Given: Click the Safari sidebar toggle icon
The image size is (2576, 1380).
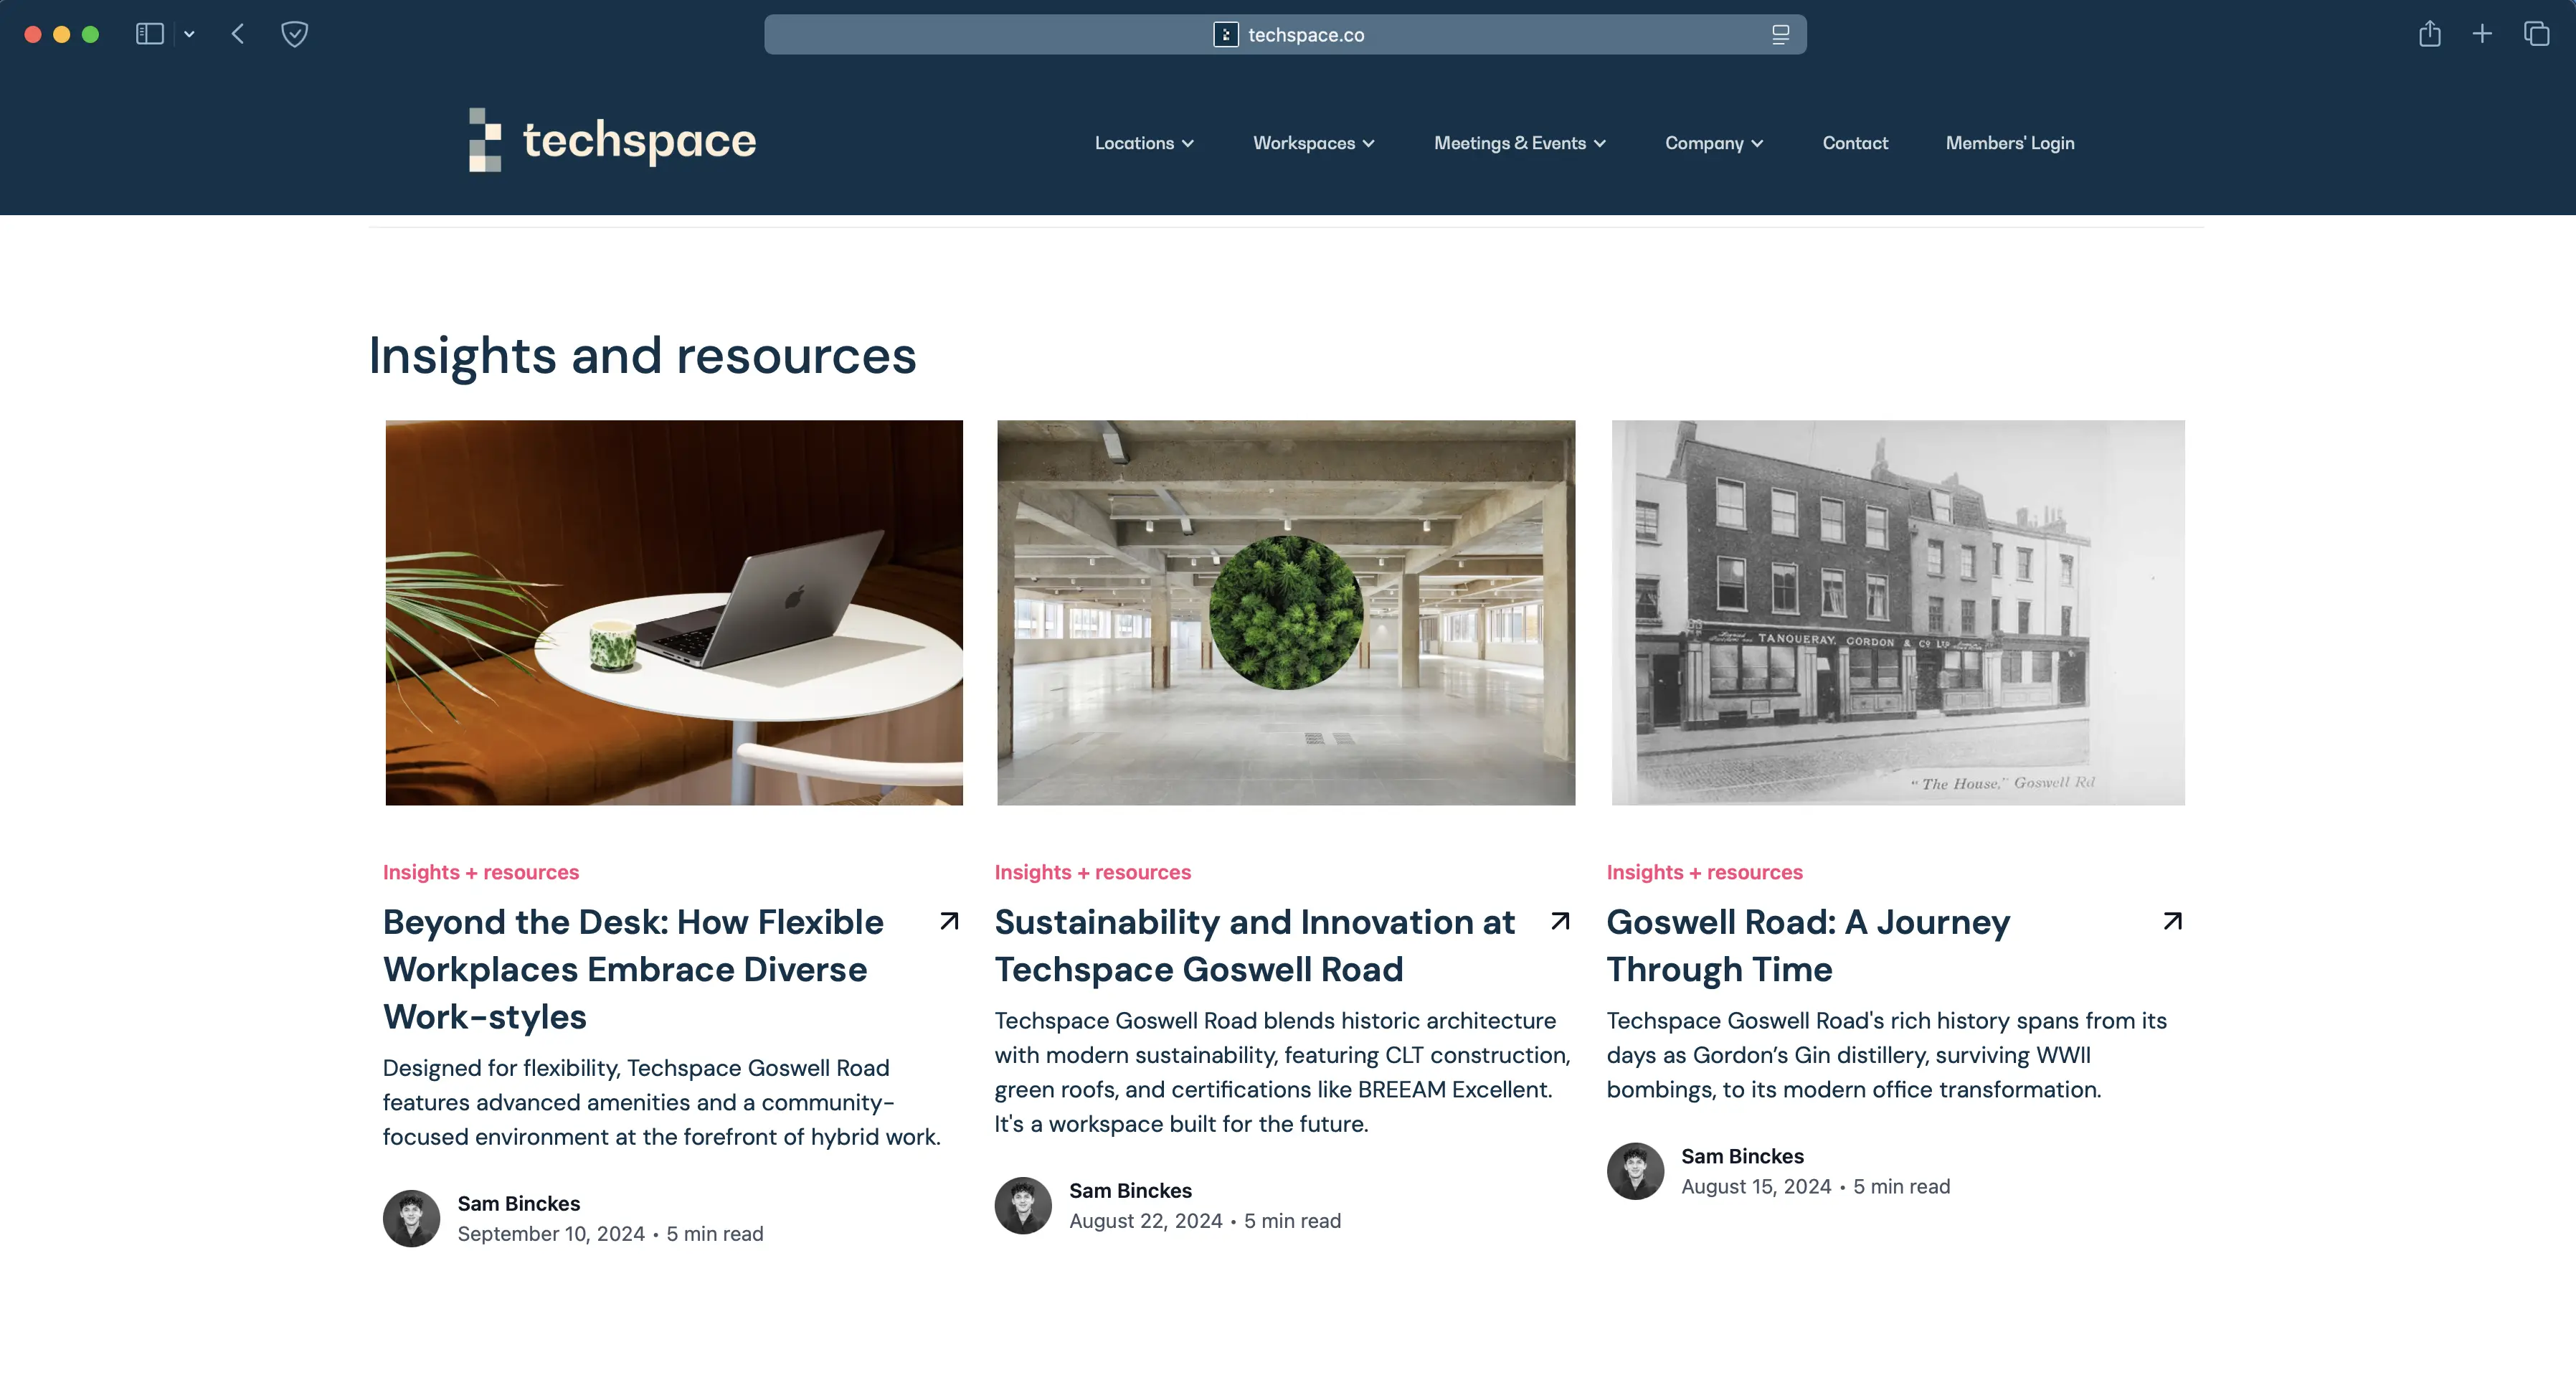Looking at the screenshot, I should (x=149, y=34).
